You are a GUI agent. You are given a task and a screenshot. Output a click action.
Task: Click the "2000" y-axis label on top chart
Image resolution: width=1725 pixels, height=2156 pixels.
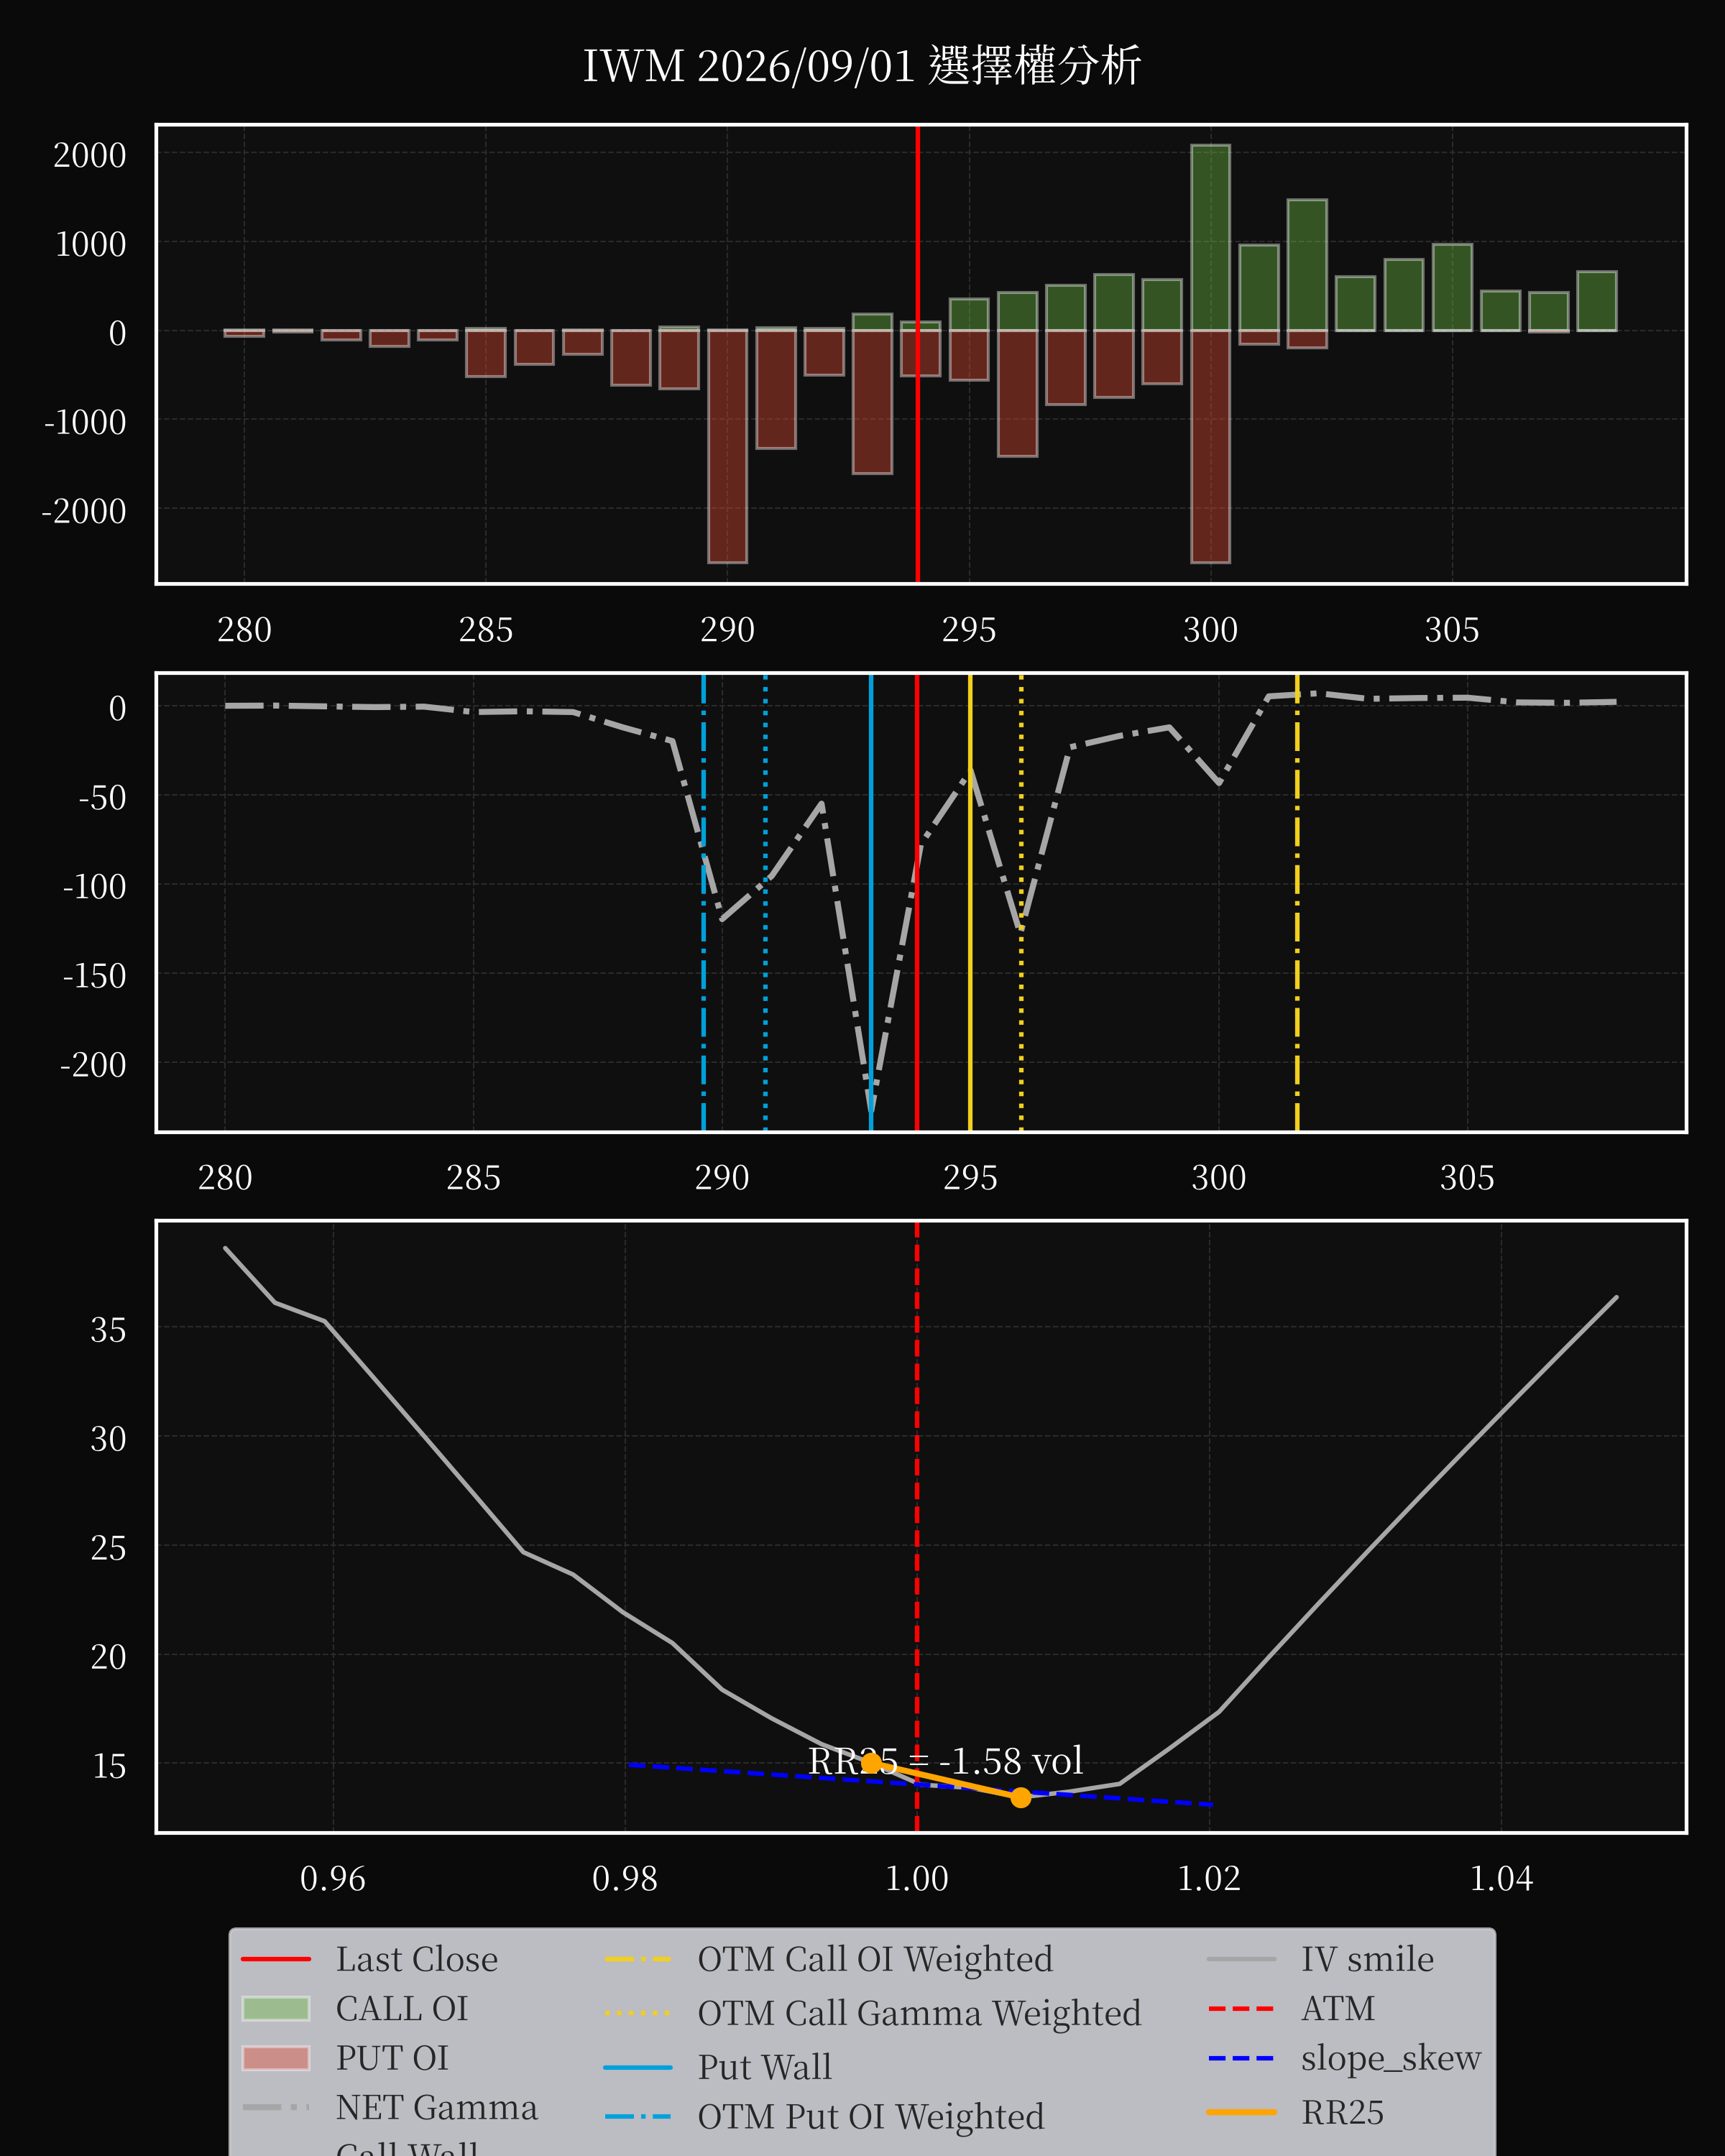pyautogui.click(x=89, y=155)
